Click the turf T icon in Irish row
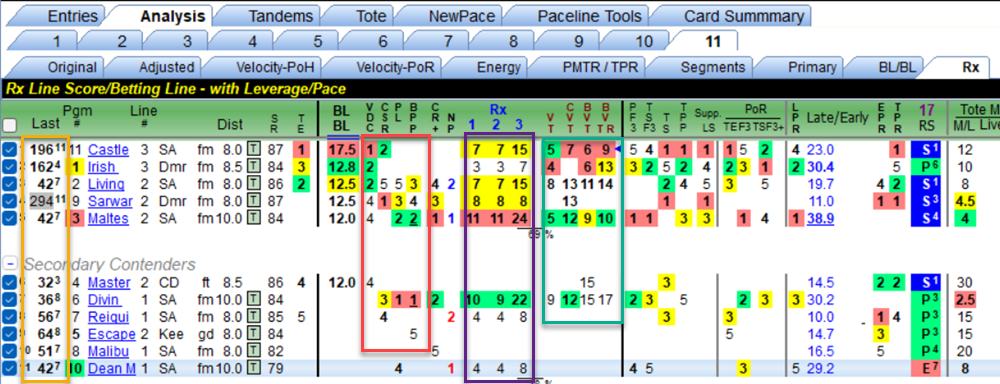This screenshot has height=384, width=1000. (x=254, y=167)
